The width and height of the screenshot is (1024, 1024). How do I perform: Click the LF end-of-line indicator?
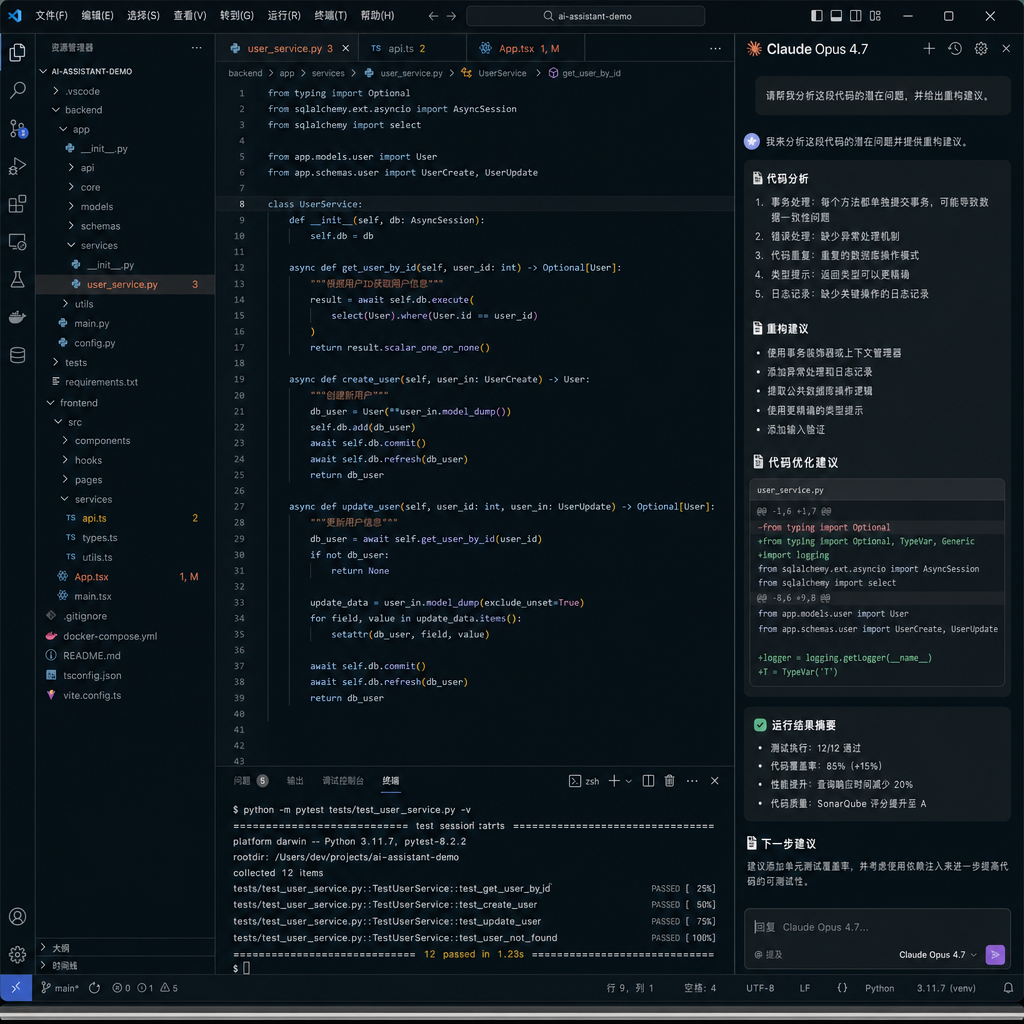click(x=805, y=988)
